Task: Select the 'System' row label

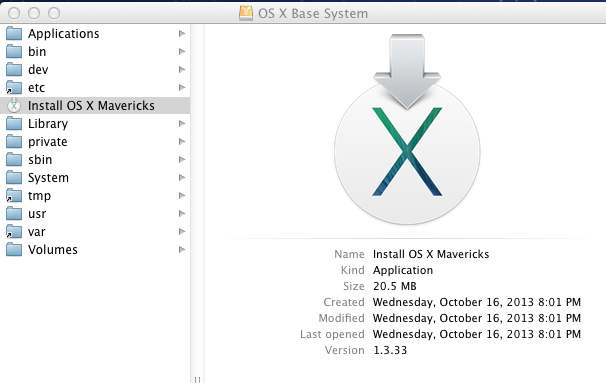Action: click(x=48, y=178)
